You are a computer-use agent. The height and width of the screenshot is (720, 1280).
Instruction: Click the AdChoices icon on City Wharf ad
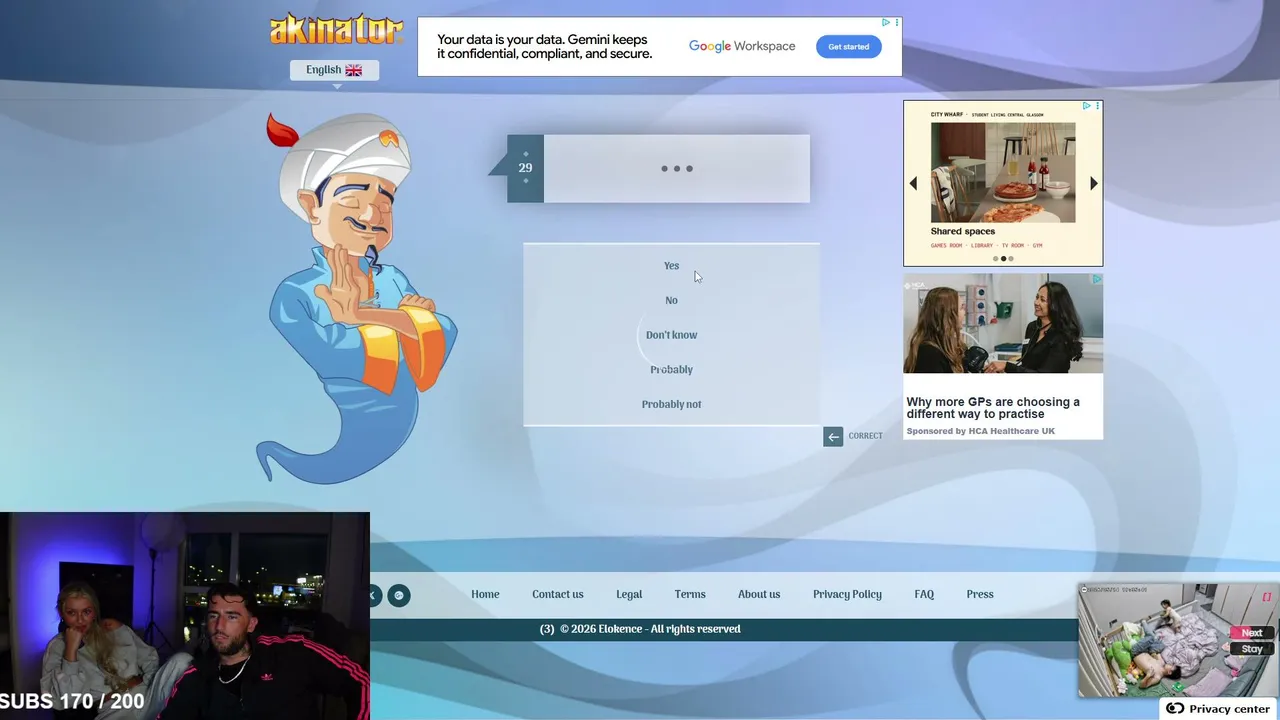tap(1087, 106)
